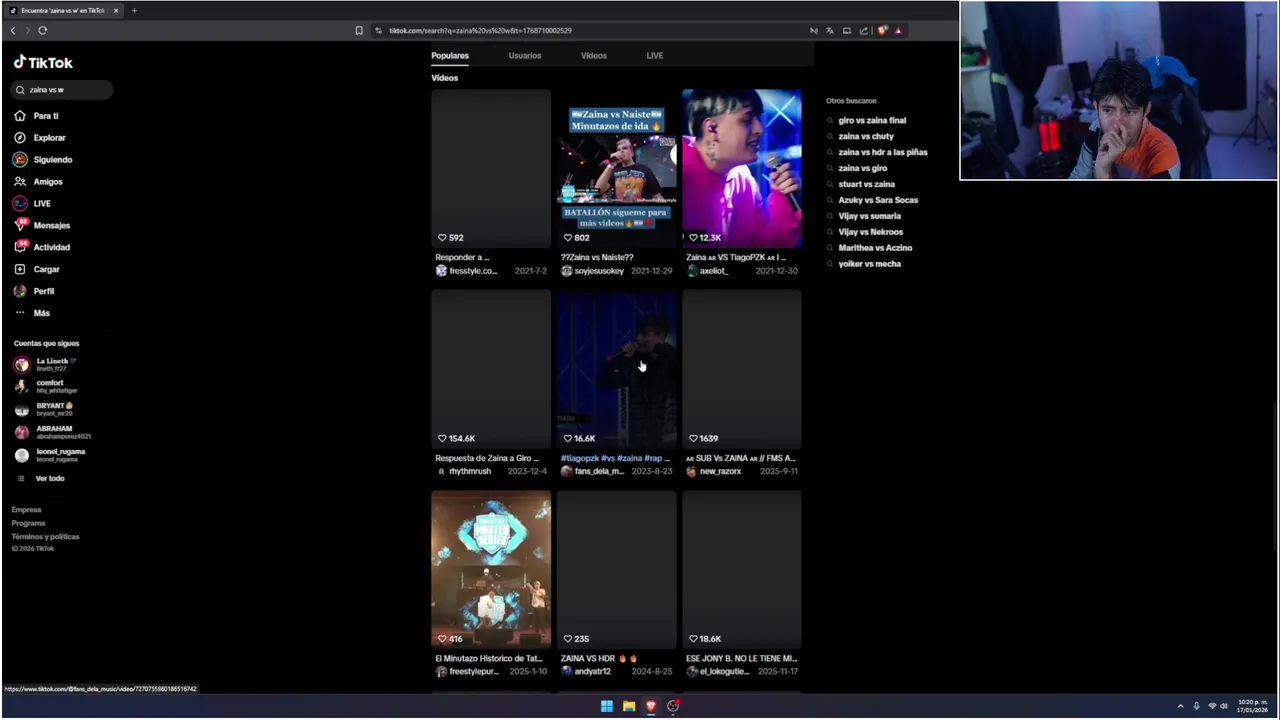Image resolution: width=1280 pixels, height=720 pixels.
Task: Expand Términos y políticas footer section
Action: point(45,537)
